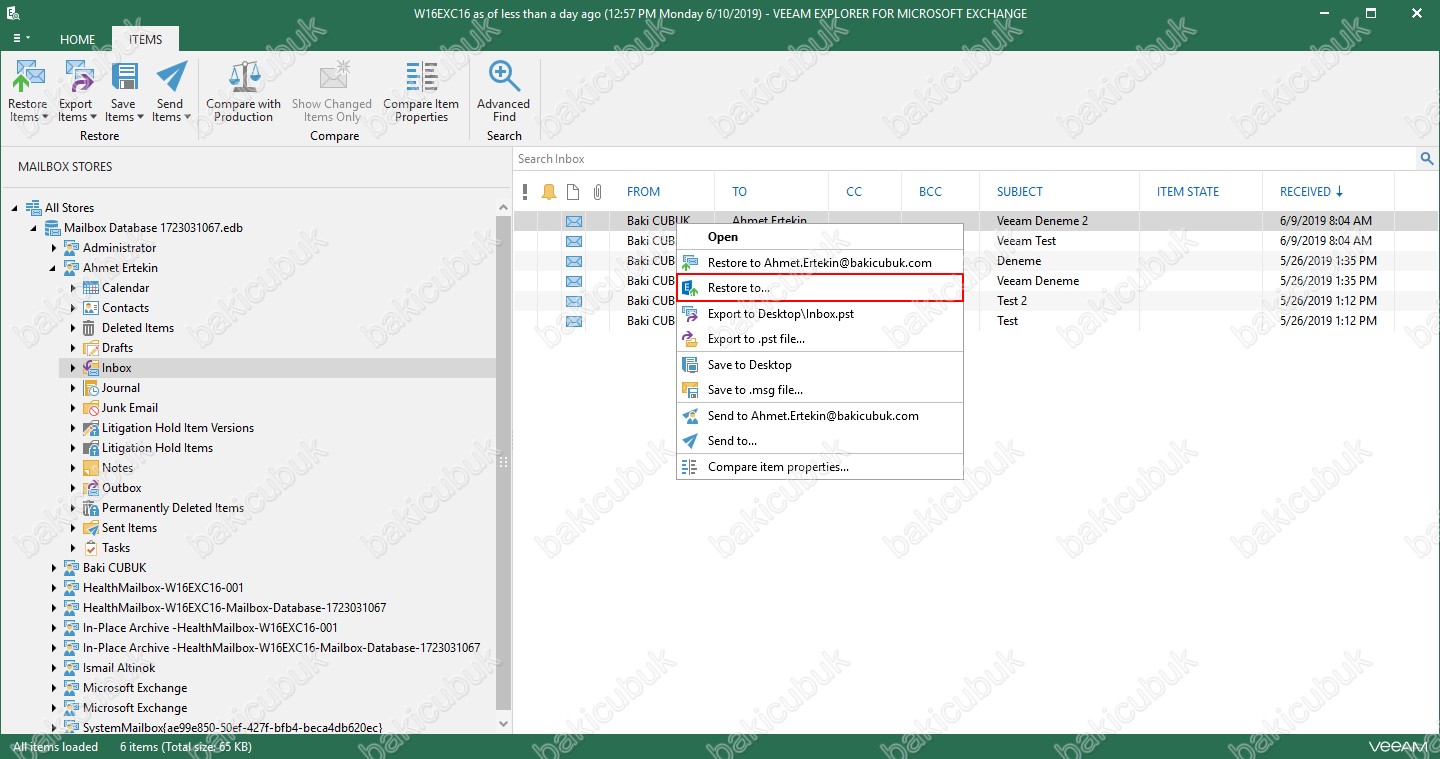Select HealthMailbox-W16EXC16-001 mailbox
Image resolution: width=1440 pixels, height=759 pixels.
163,588
